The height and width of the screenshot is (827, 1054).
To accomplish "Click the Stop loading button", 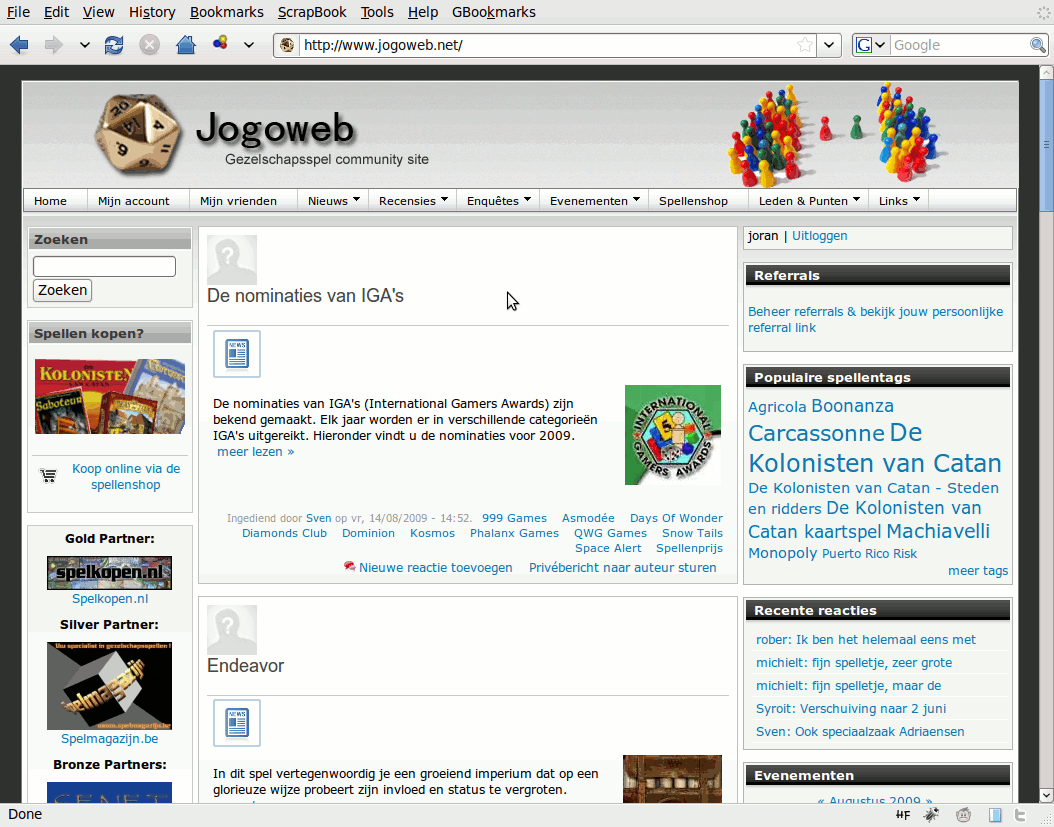I will click(149, 45).
